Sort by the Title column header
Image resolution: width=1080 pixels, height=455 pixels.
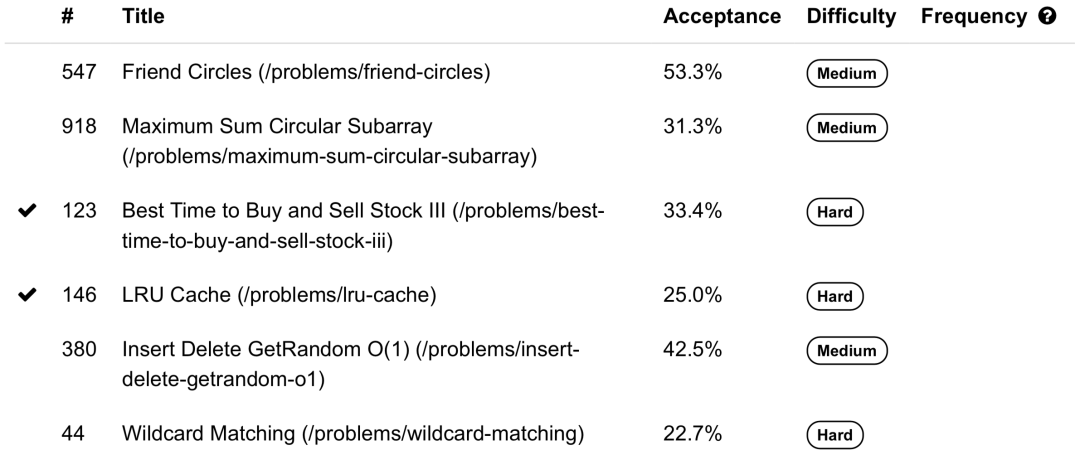[x=143, y=17]
